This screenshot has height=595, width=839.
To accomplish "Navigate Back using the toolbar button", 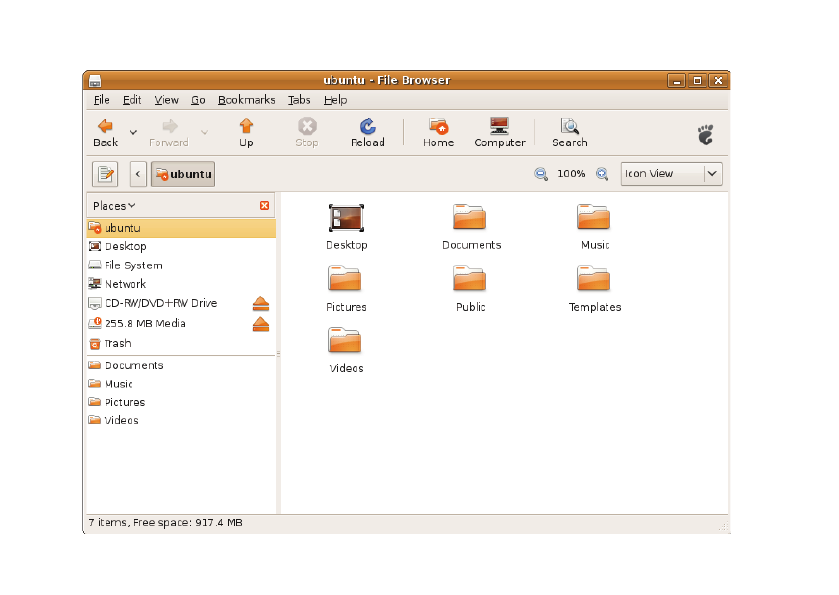I will point(105,131).
